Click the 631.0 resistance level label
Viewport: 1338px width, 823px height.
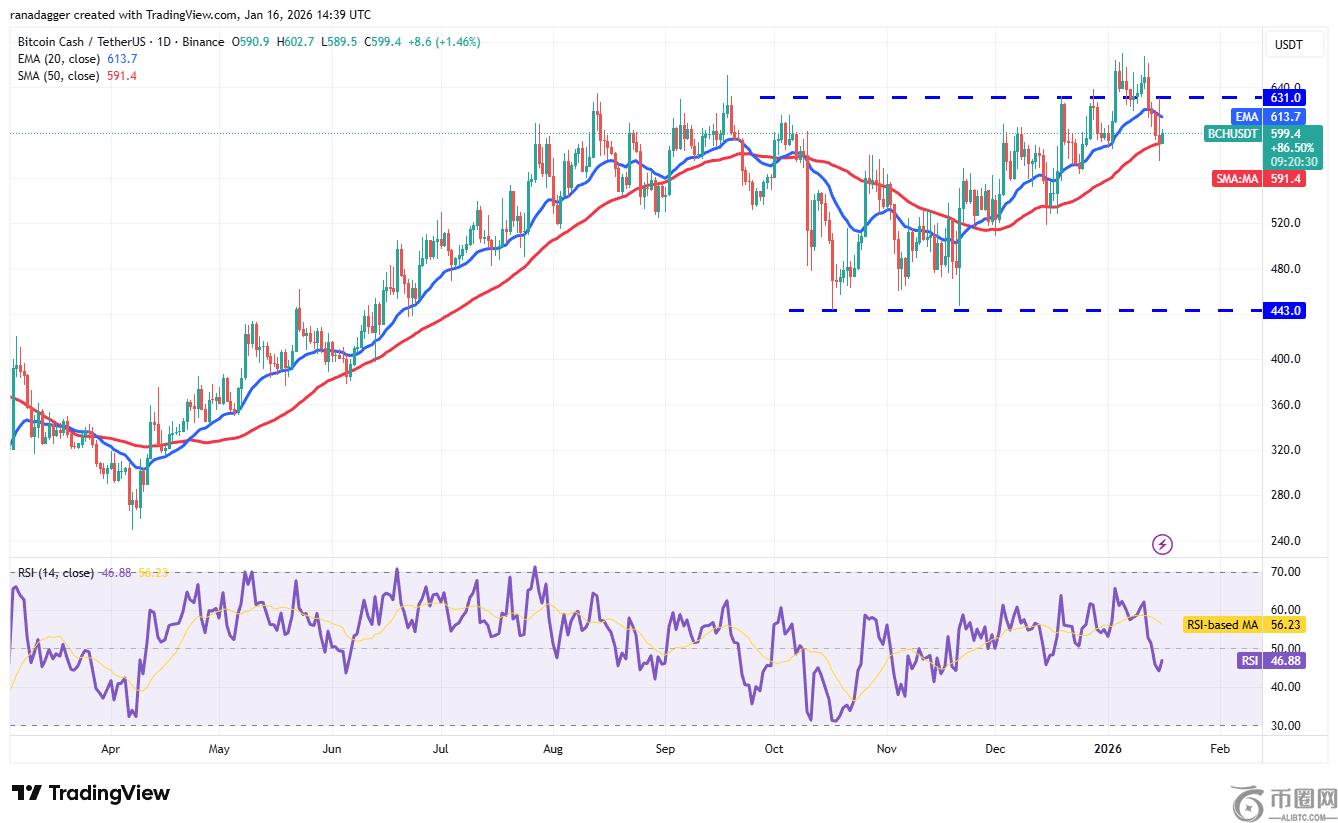click(x=1285, y=97)
